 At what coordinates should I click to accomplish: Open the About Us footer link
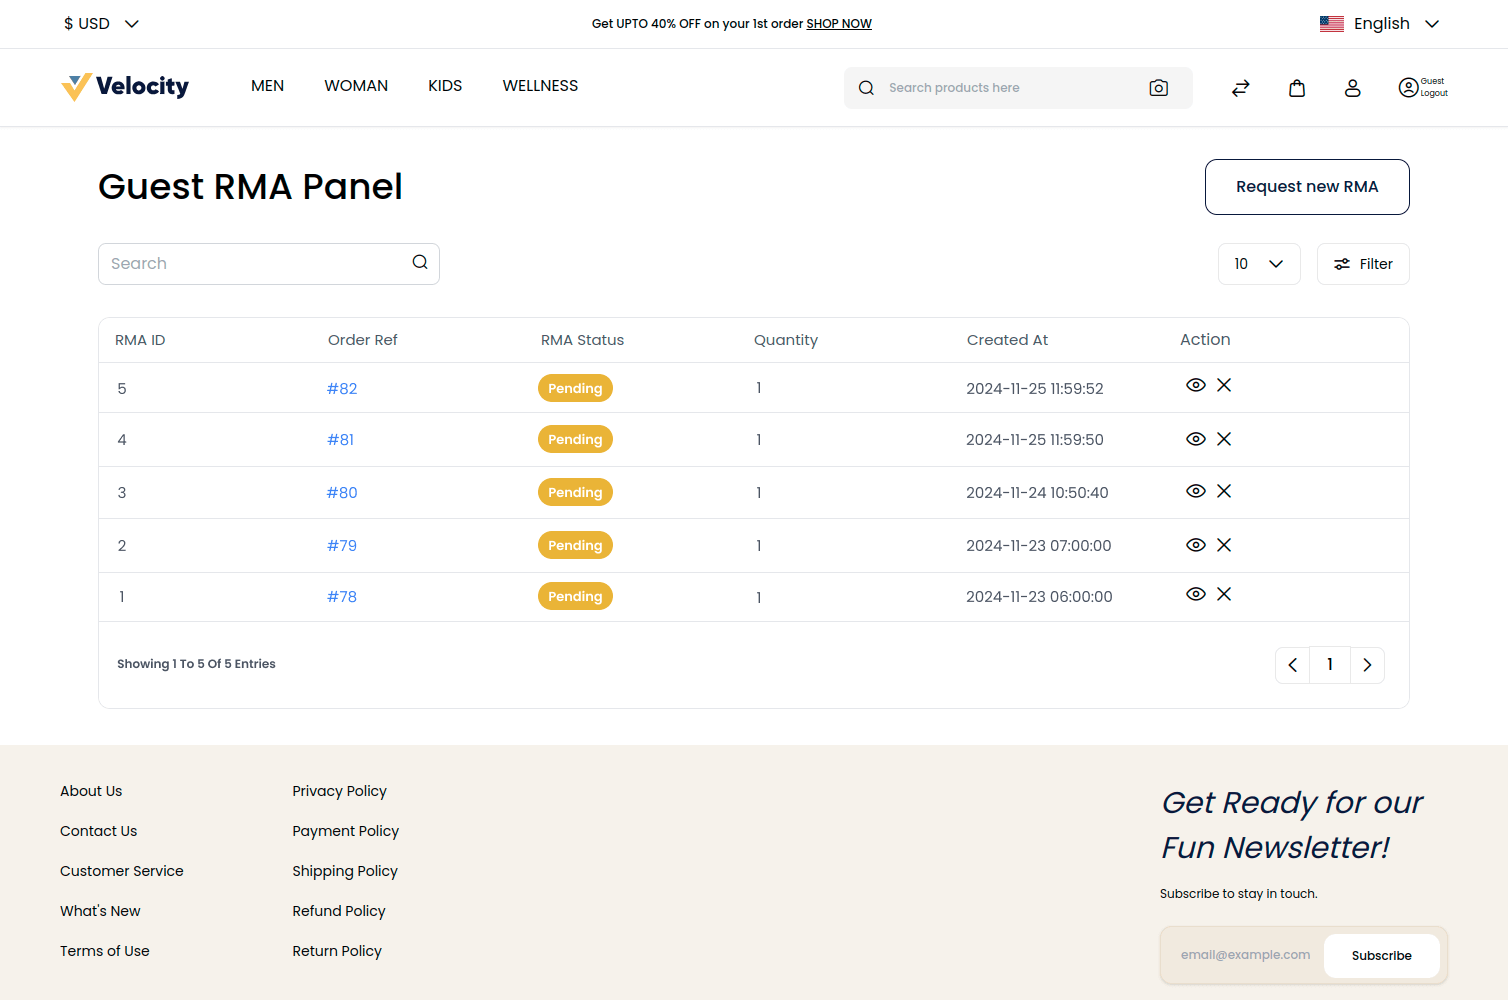tap(91, 791)
